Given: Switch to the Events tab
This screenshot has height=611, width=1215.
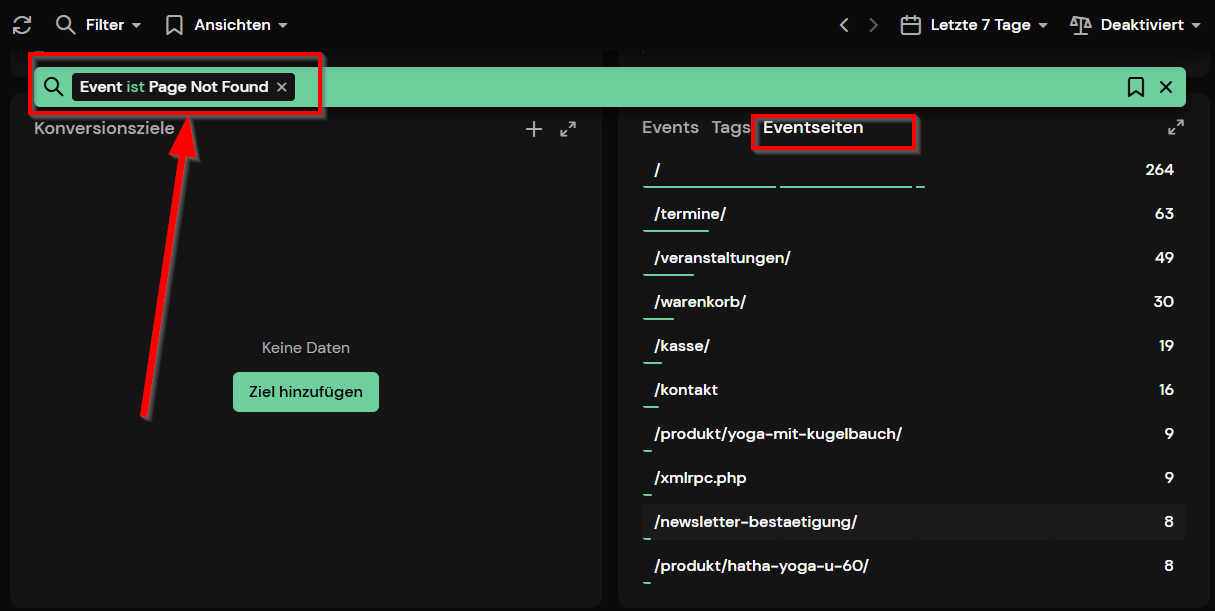Looking at the screenshot, I should click(x=670, y=128).
